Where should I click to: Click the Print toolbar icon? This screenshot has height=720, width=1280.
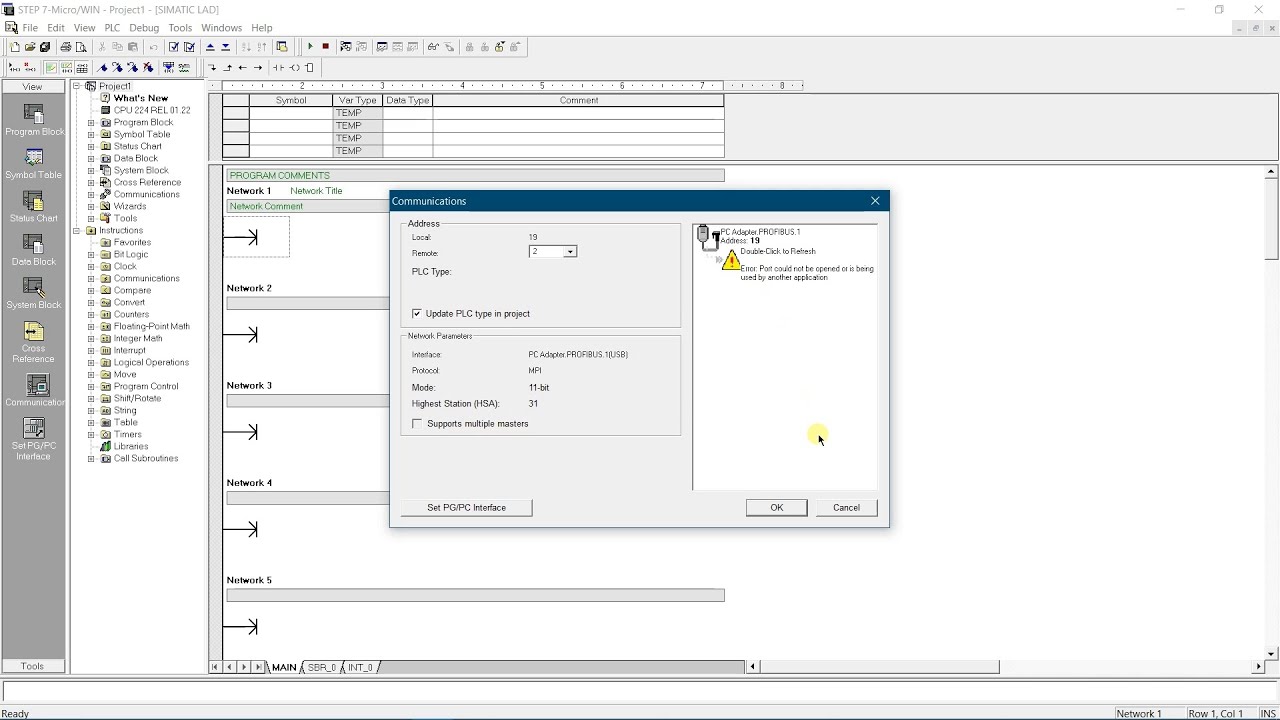click(x=66, y=47)
